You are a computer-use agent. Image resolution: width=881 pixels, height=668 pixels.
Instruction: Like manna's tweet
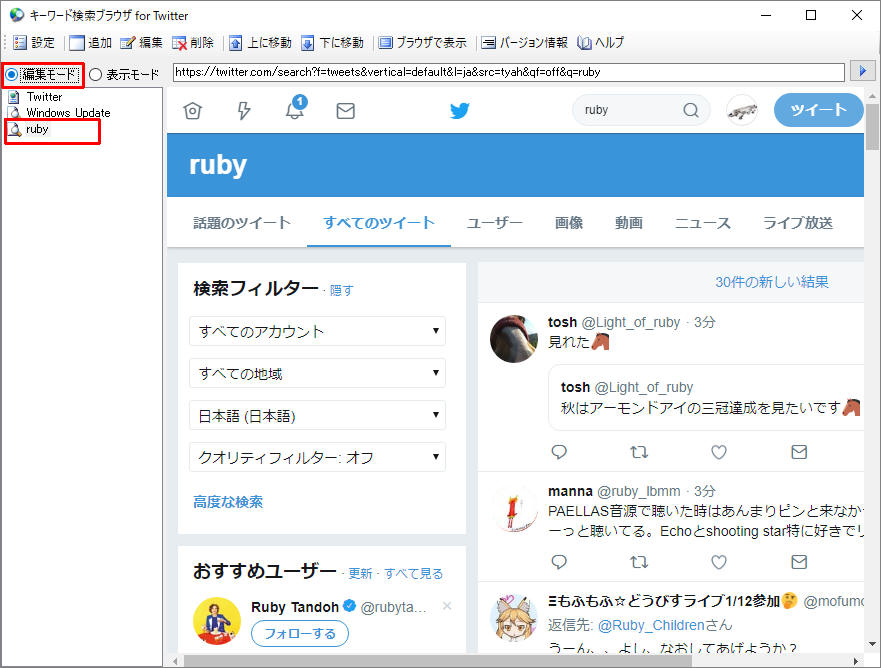pos(719,562)
